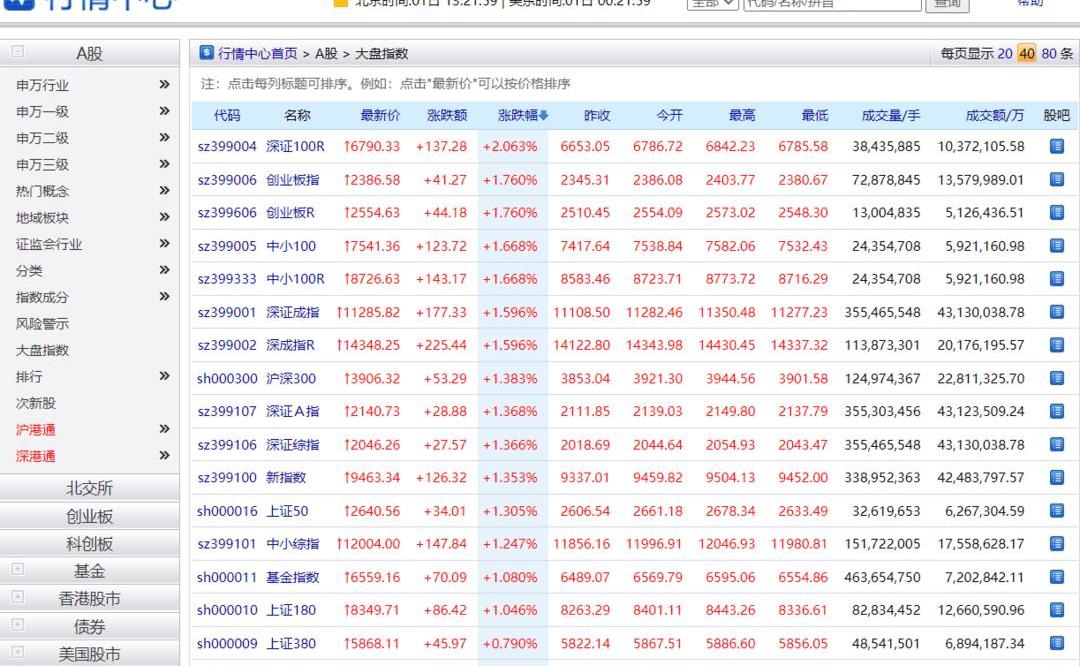Open stock forum icon for 深成指R row
Screen dimensions: 1080x666
point(1057,344)
